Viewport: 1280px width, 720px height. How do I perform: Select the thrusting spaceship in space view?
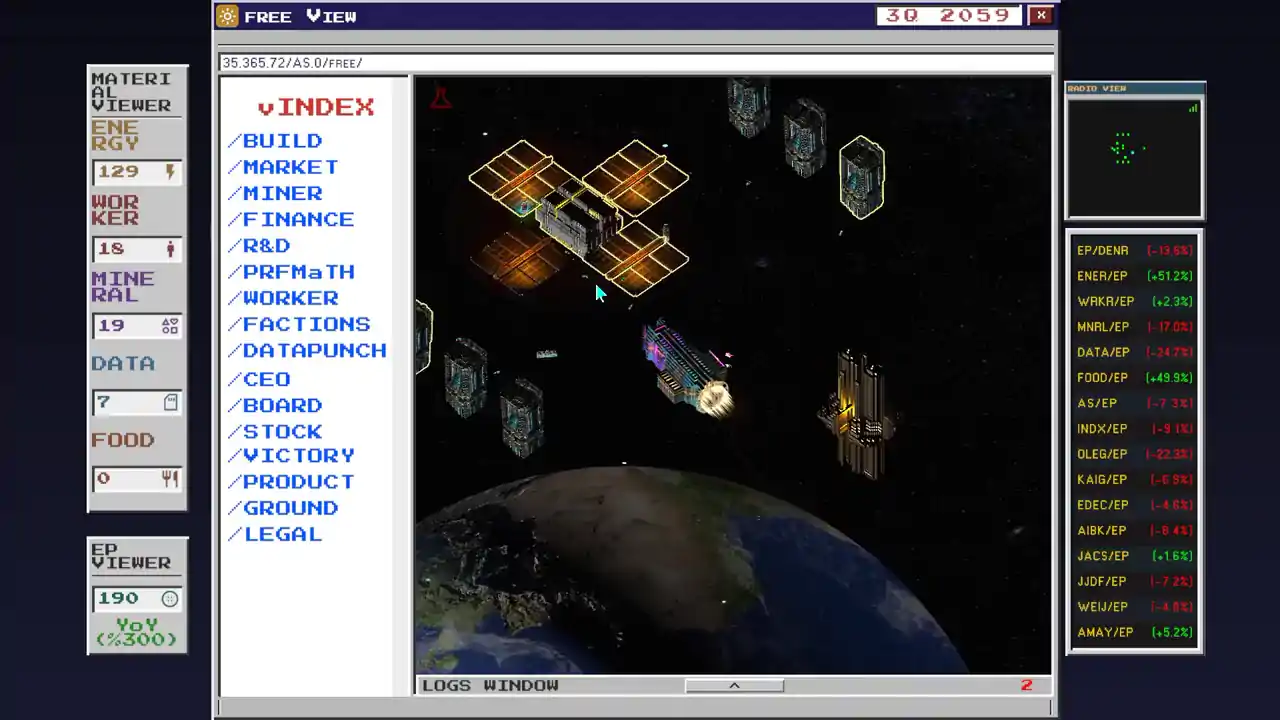[x=688, y=367]
